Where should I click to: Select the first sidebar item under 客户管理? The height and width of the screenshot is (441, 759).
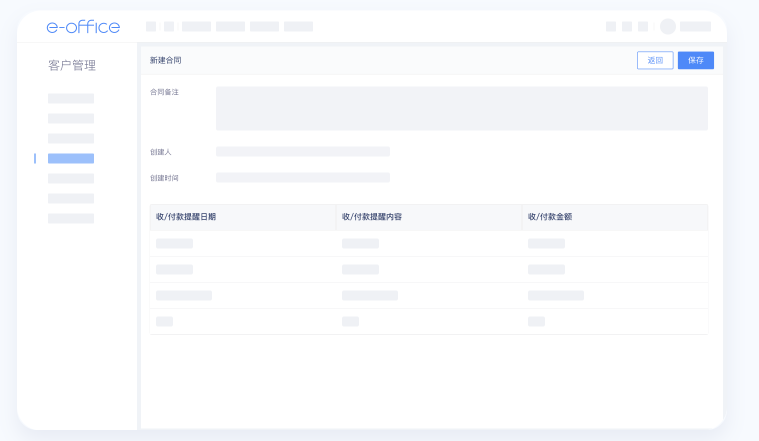click(x=71, y=99)
